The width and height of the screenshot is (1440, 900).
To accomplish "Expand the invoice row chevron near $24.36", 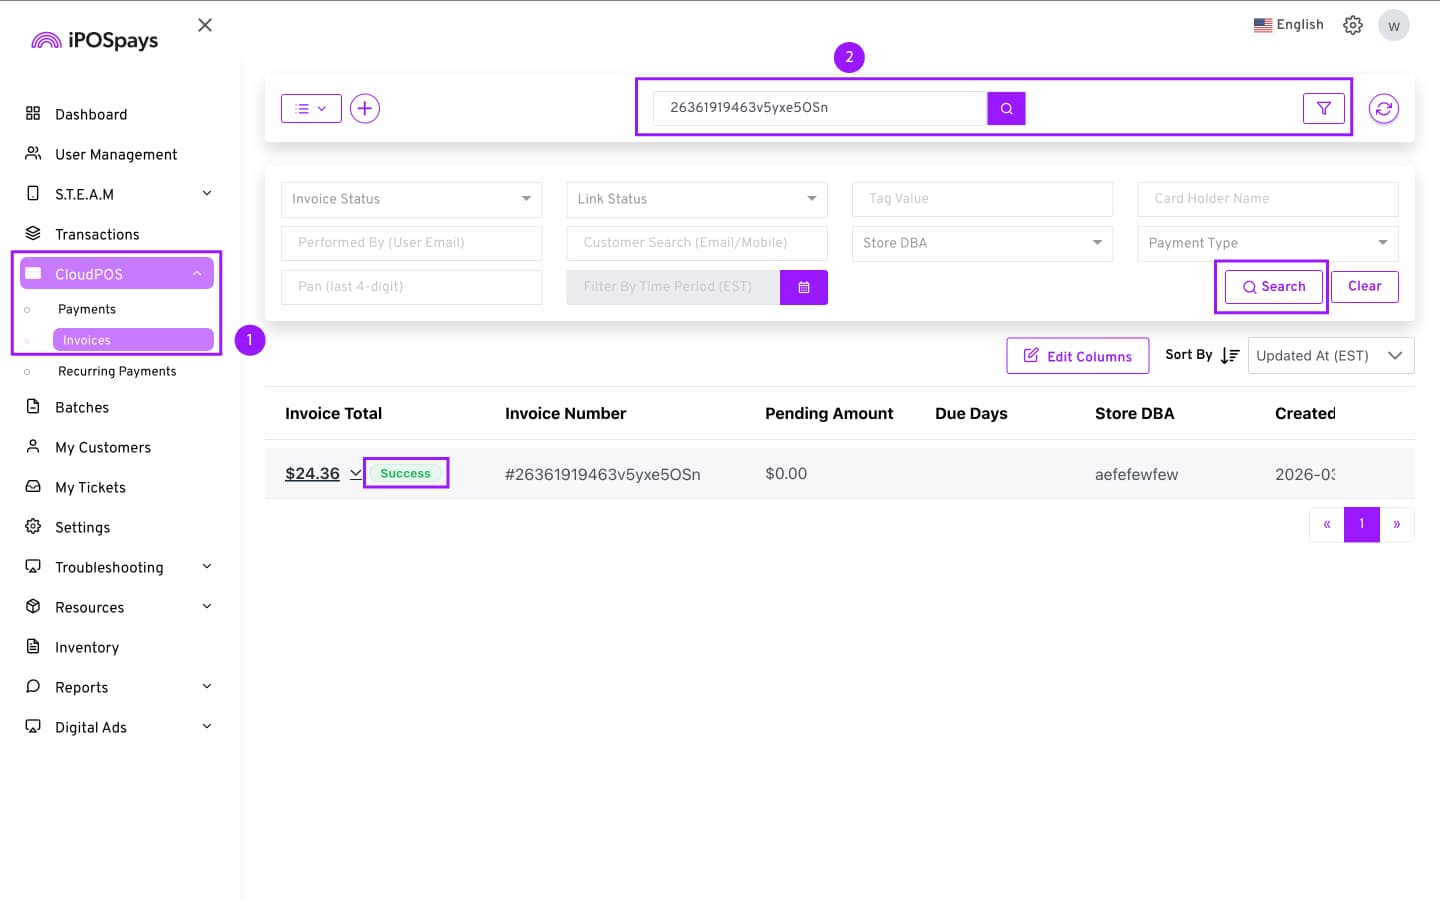I will pyautogui.click(x=355, y=473).
